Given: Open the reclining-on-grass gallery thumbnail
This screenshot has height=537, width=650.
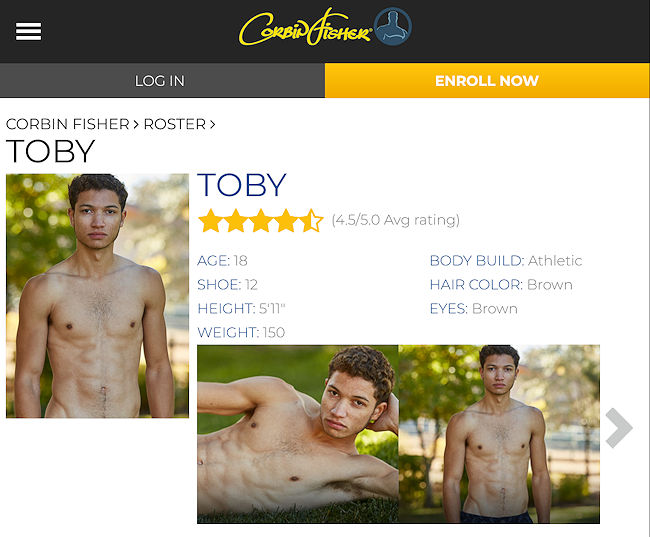Looking at the screenshot, I should tap(298, 434).
